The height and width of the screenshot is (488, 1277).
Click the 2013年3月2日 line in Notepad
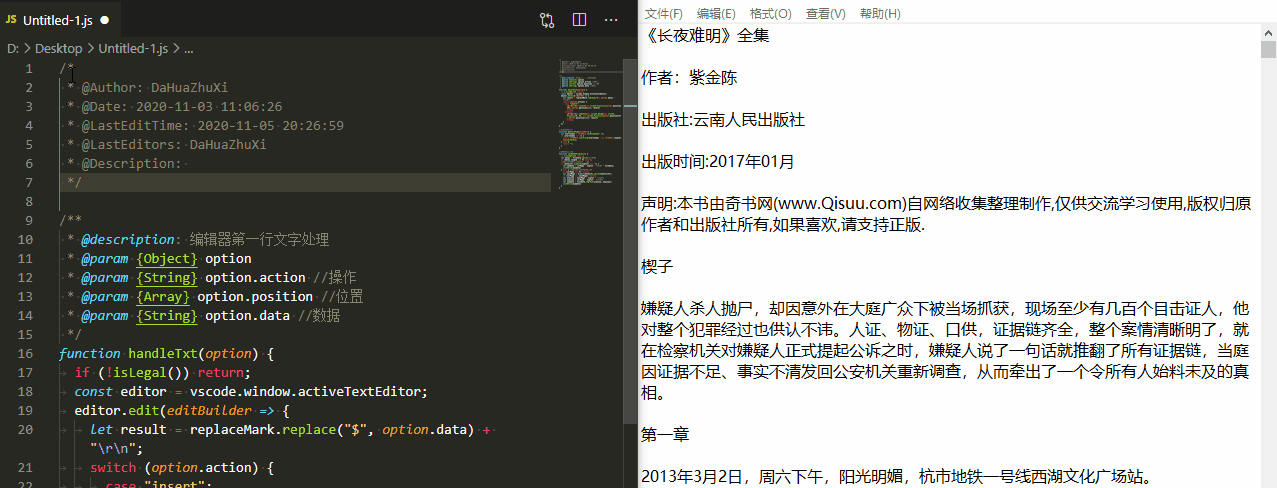pos(897,476)
